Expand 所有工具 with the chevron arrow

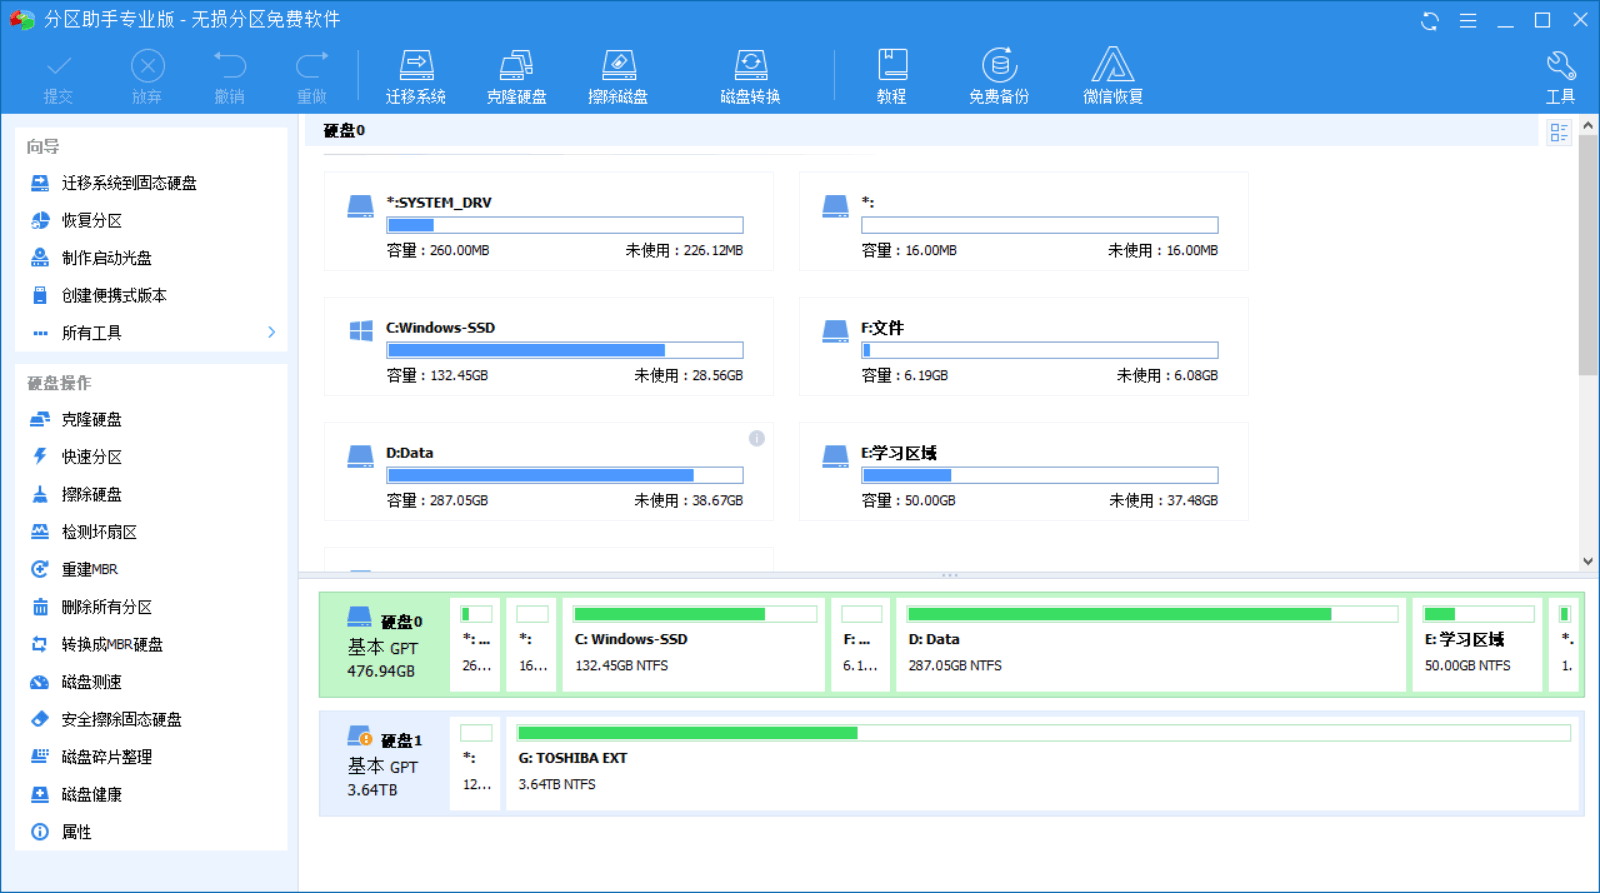point(271,332)
